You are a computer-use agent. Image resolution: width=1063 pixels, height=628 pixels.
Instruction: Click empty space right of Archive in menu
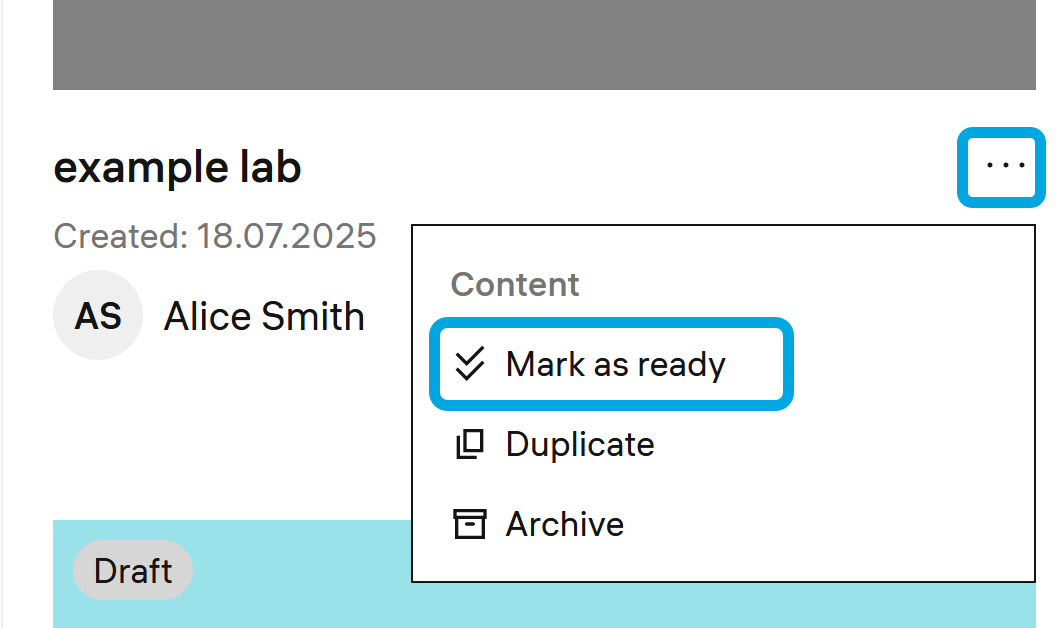coord(830,524)
